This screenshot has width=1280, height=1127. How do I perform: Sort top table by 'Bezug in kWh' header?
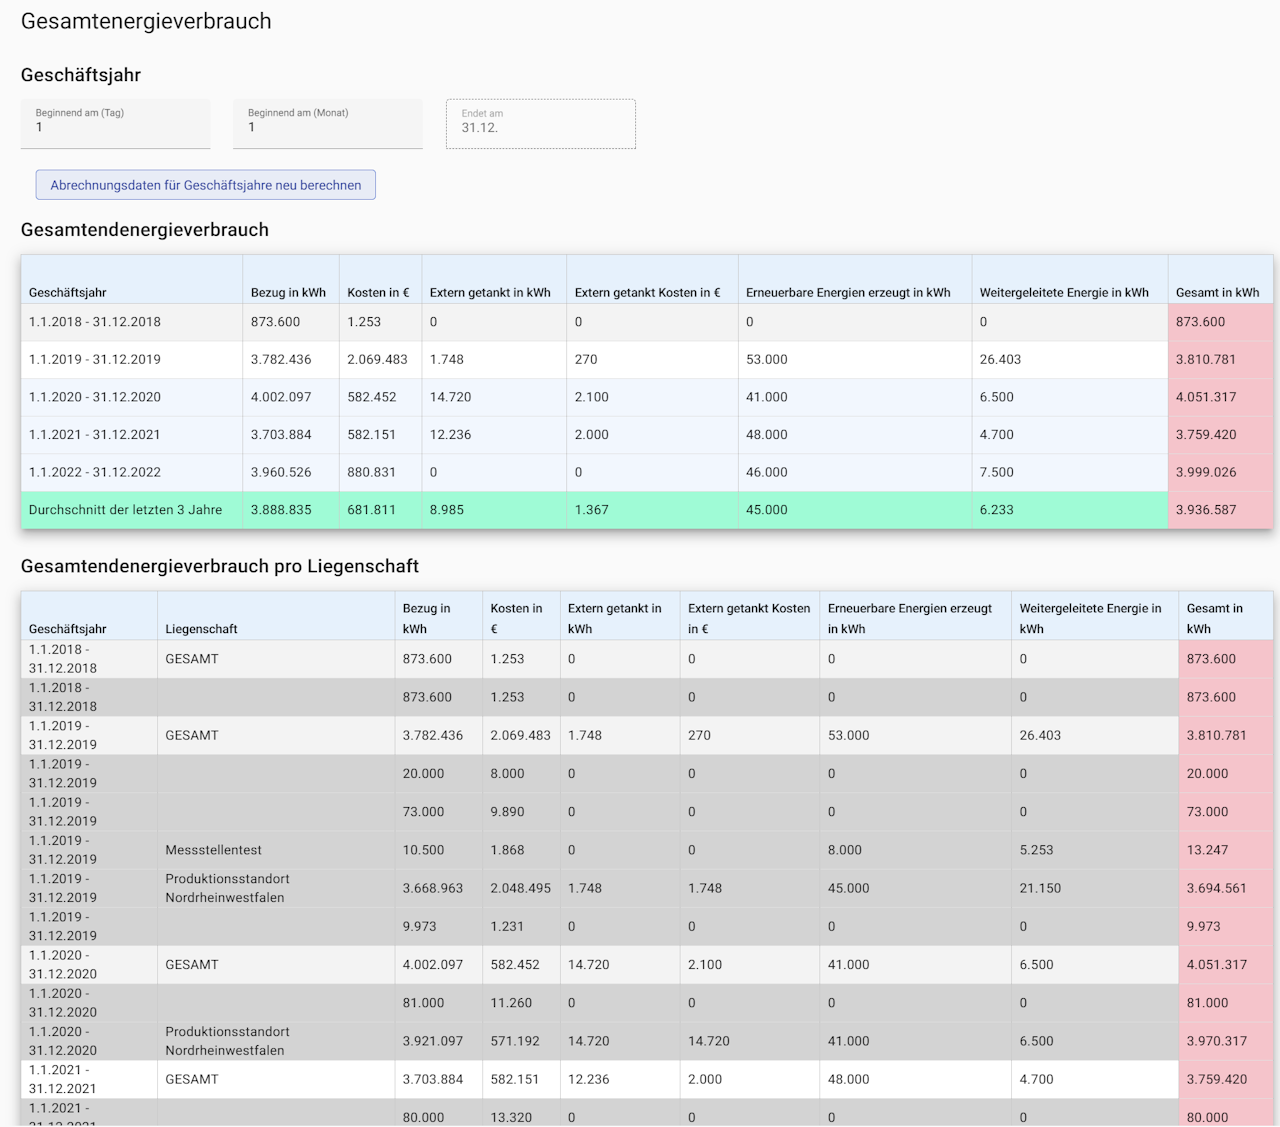tap(288, 293)
